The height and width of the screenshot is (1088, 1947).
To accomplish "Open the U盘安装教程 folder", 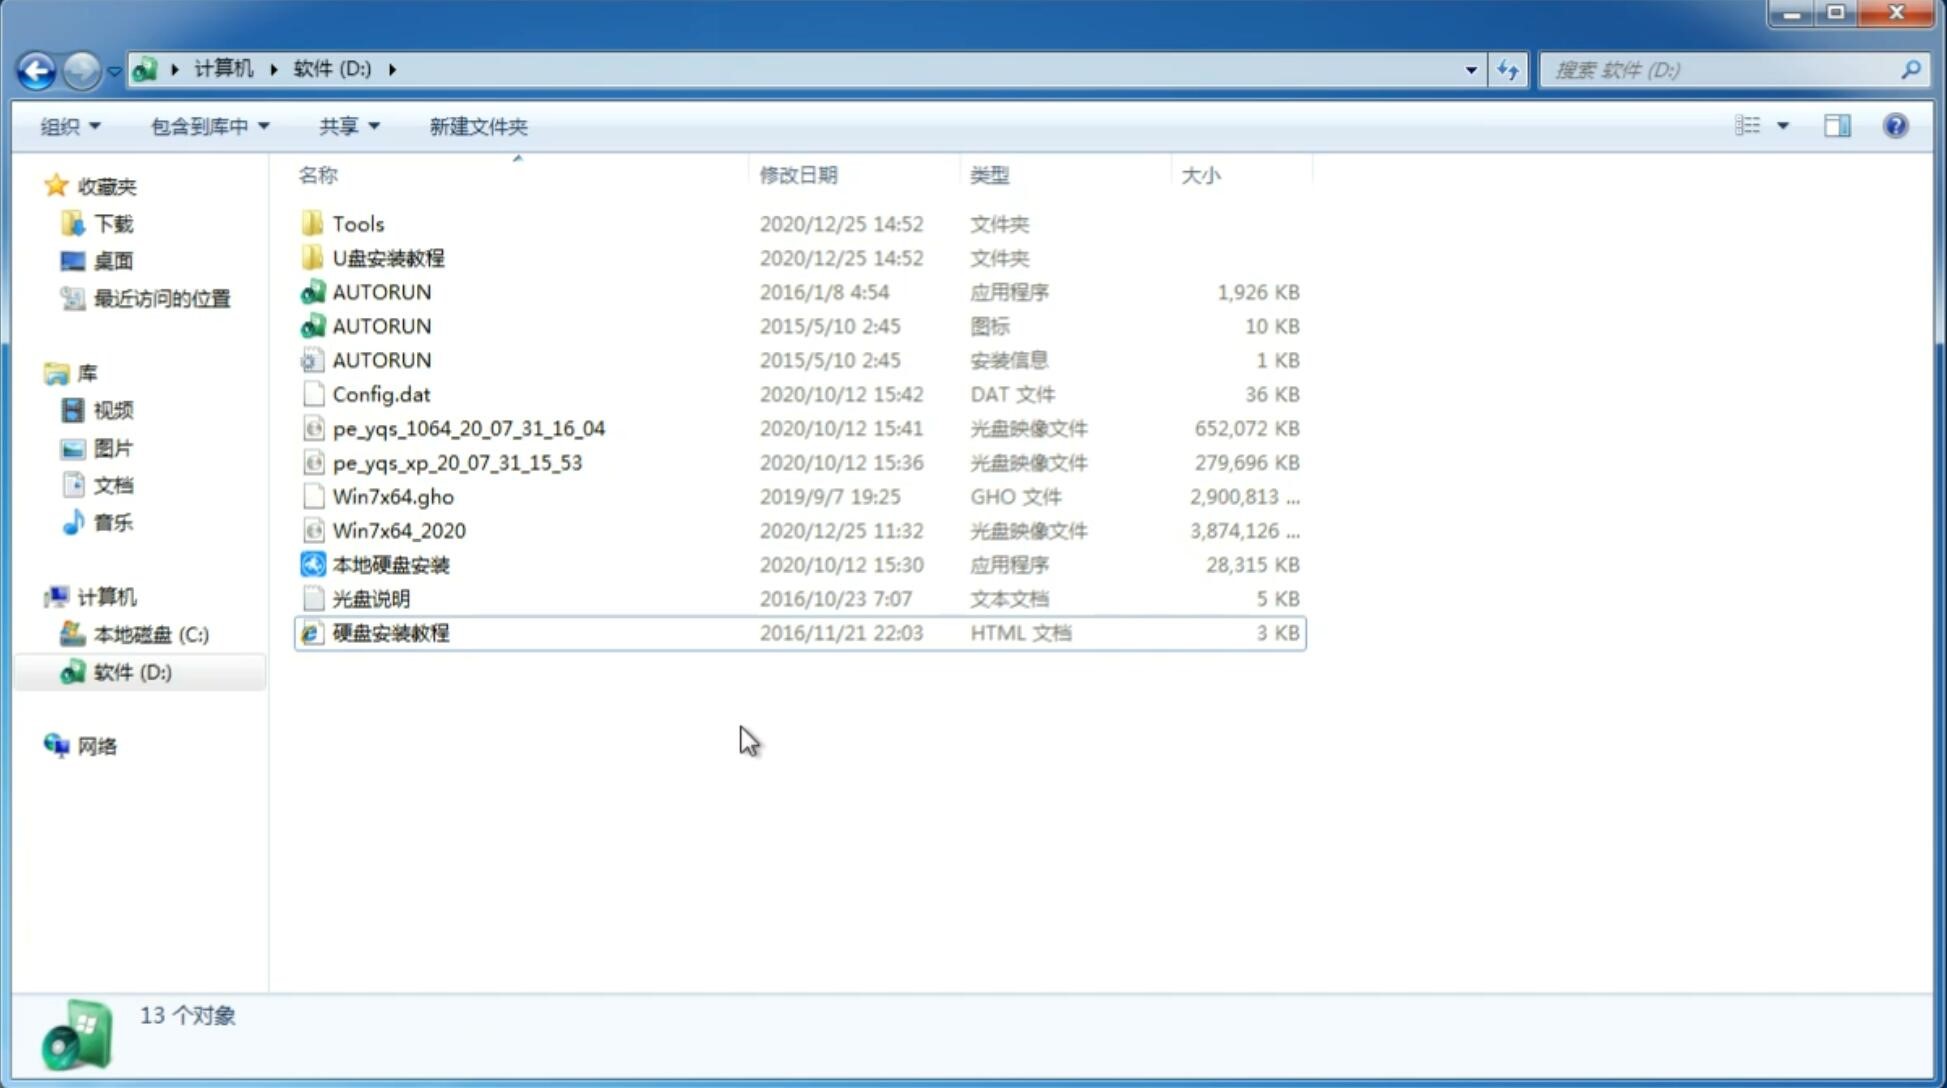I will (x=389, y=257).
